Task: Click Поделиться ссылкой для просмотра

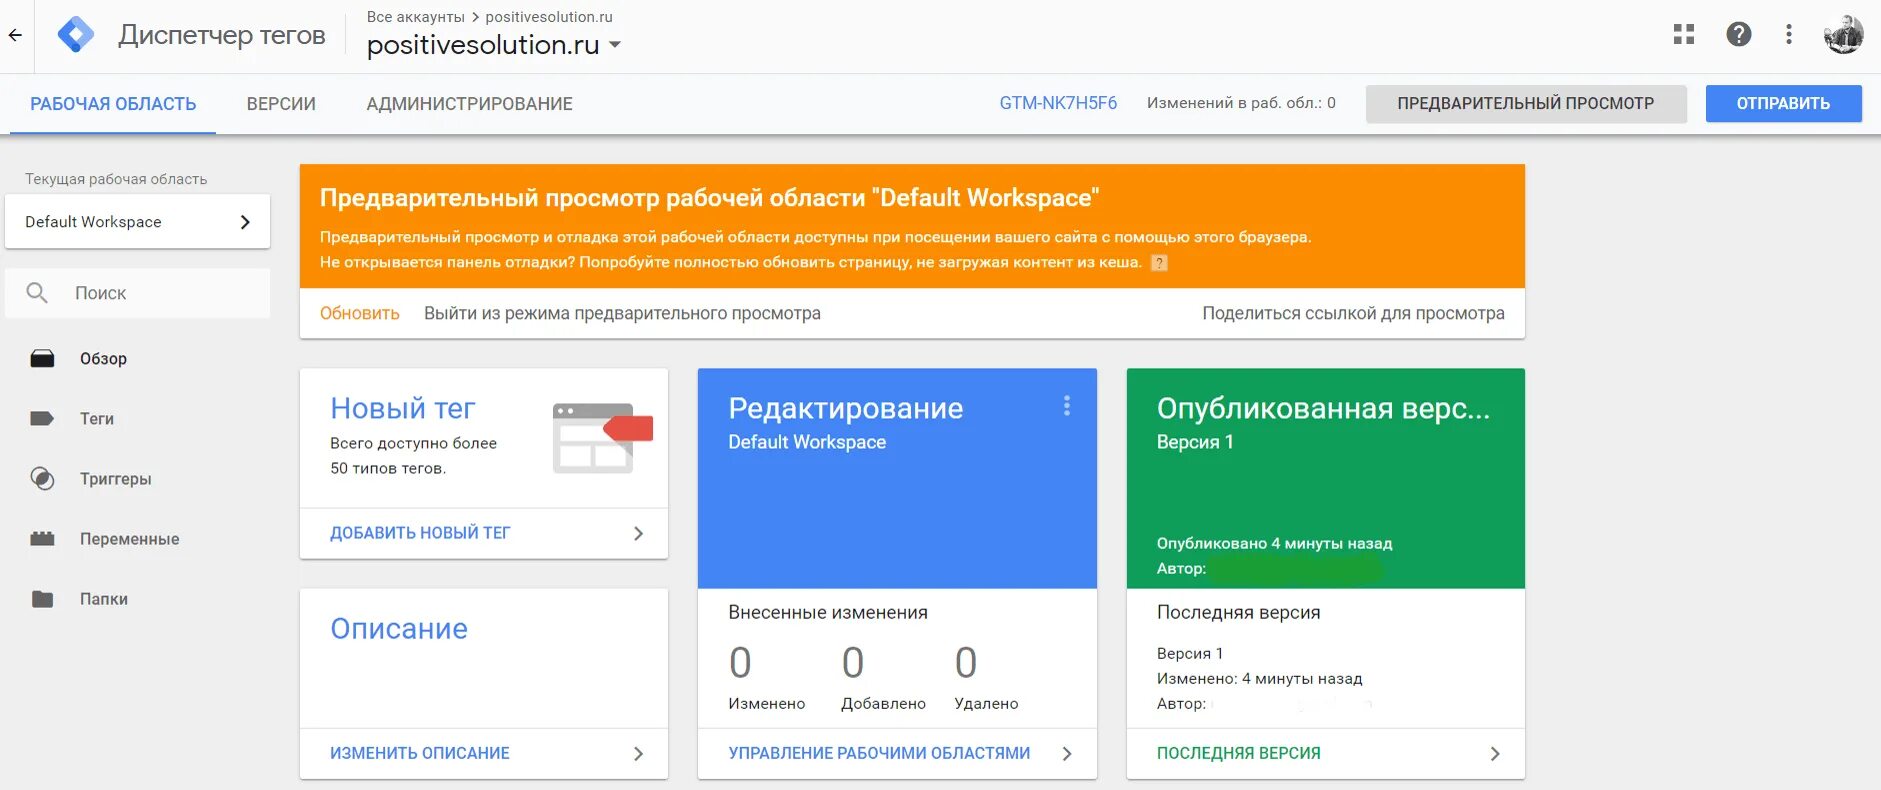Action: point(1353,313)
